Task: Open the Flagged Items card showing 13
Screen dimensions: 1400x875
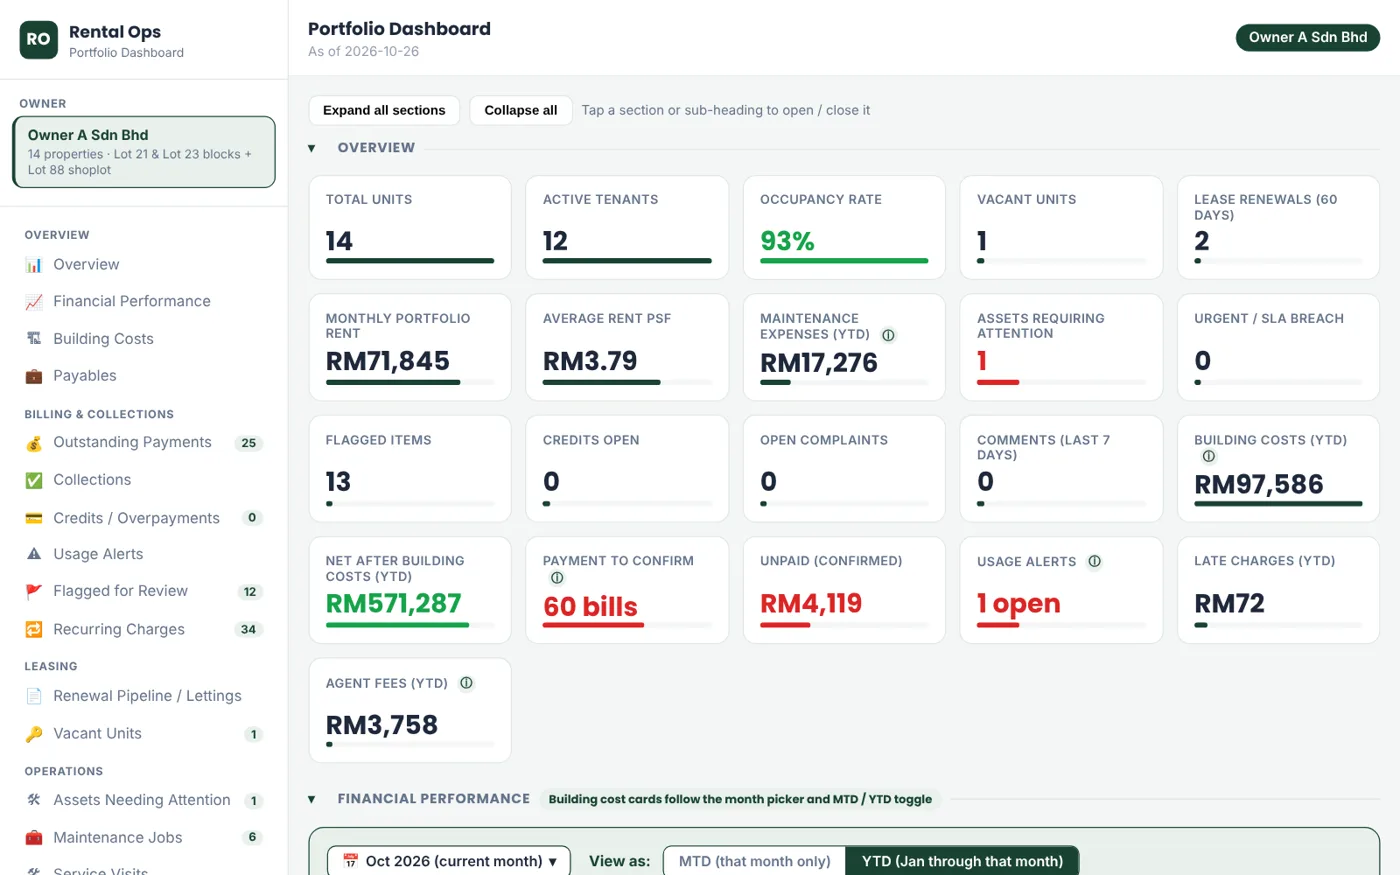Action: click(410, 469)
